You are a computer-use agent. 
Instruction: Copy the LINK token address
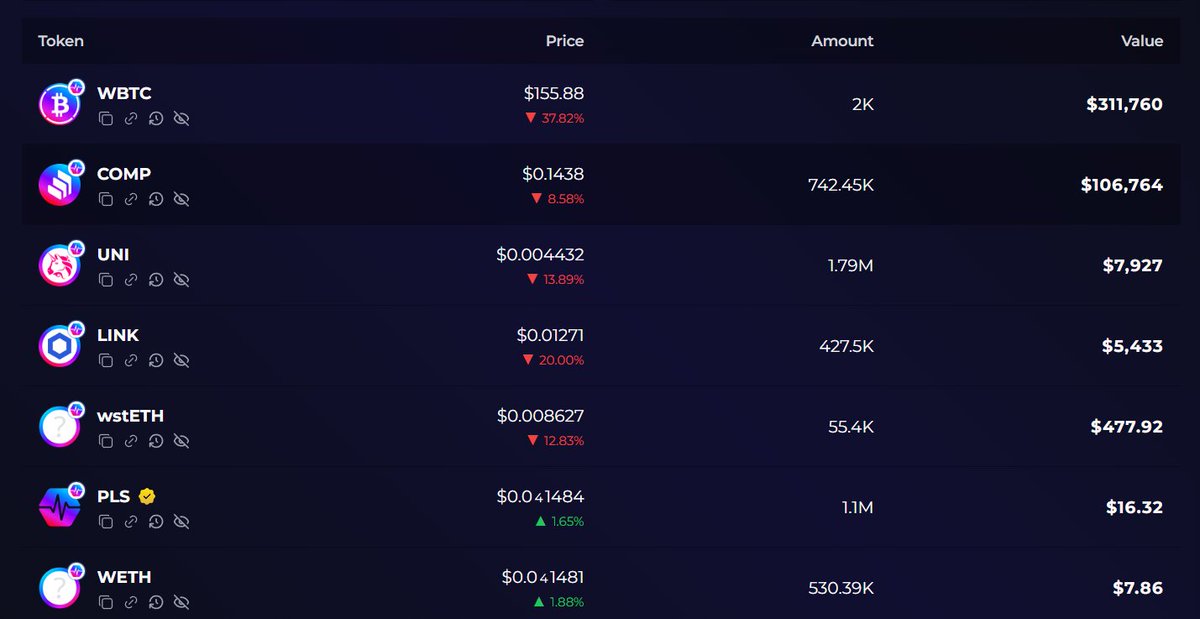click(106, 361)
